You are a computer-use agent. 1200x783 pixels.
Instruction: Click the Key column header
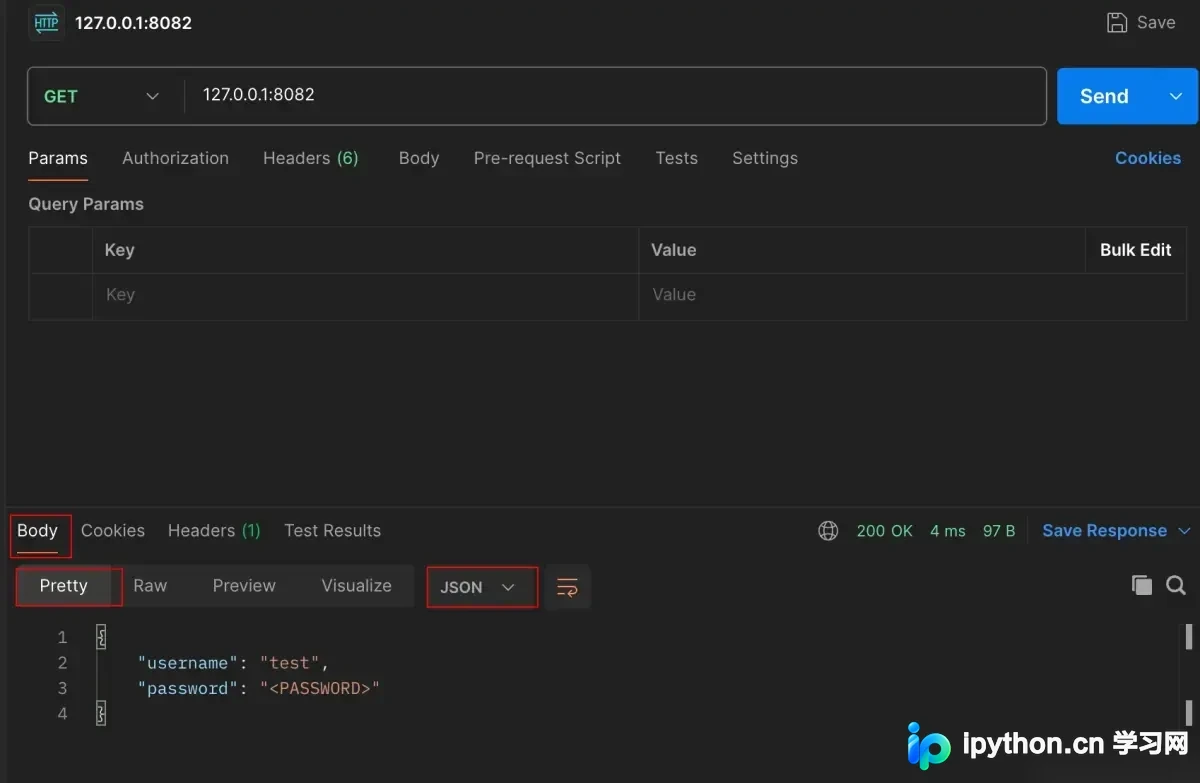click(120, 250)
